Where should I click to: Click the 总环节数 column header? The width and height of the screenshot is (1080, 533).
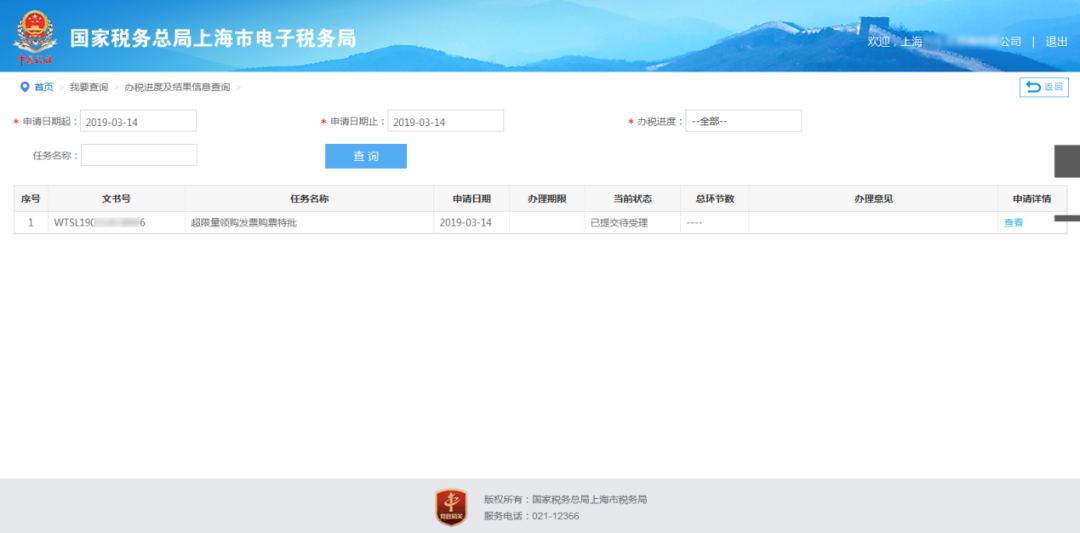715,198
